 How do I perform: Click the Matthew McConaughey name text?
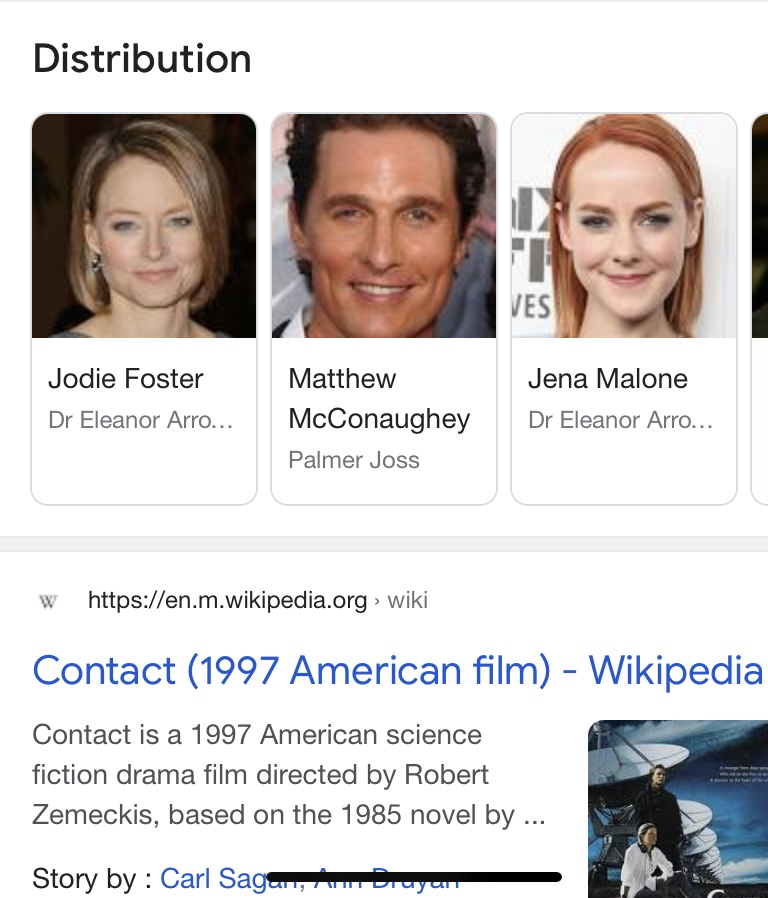379,399
